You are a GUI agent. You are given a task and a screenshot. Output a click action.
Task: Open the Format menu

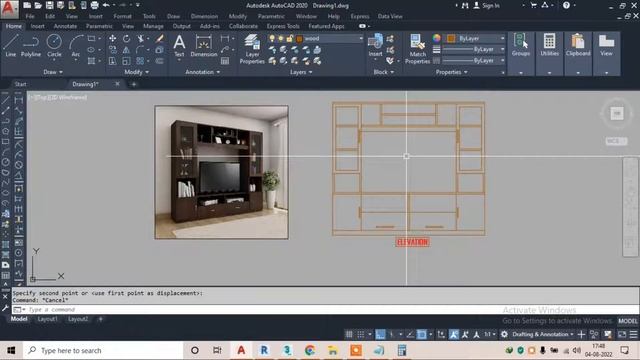[x=122, y=16]
